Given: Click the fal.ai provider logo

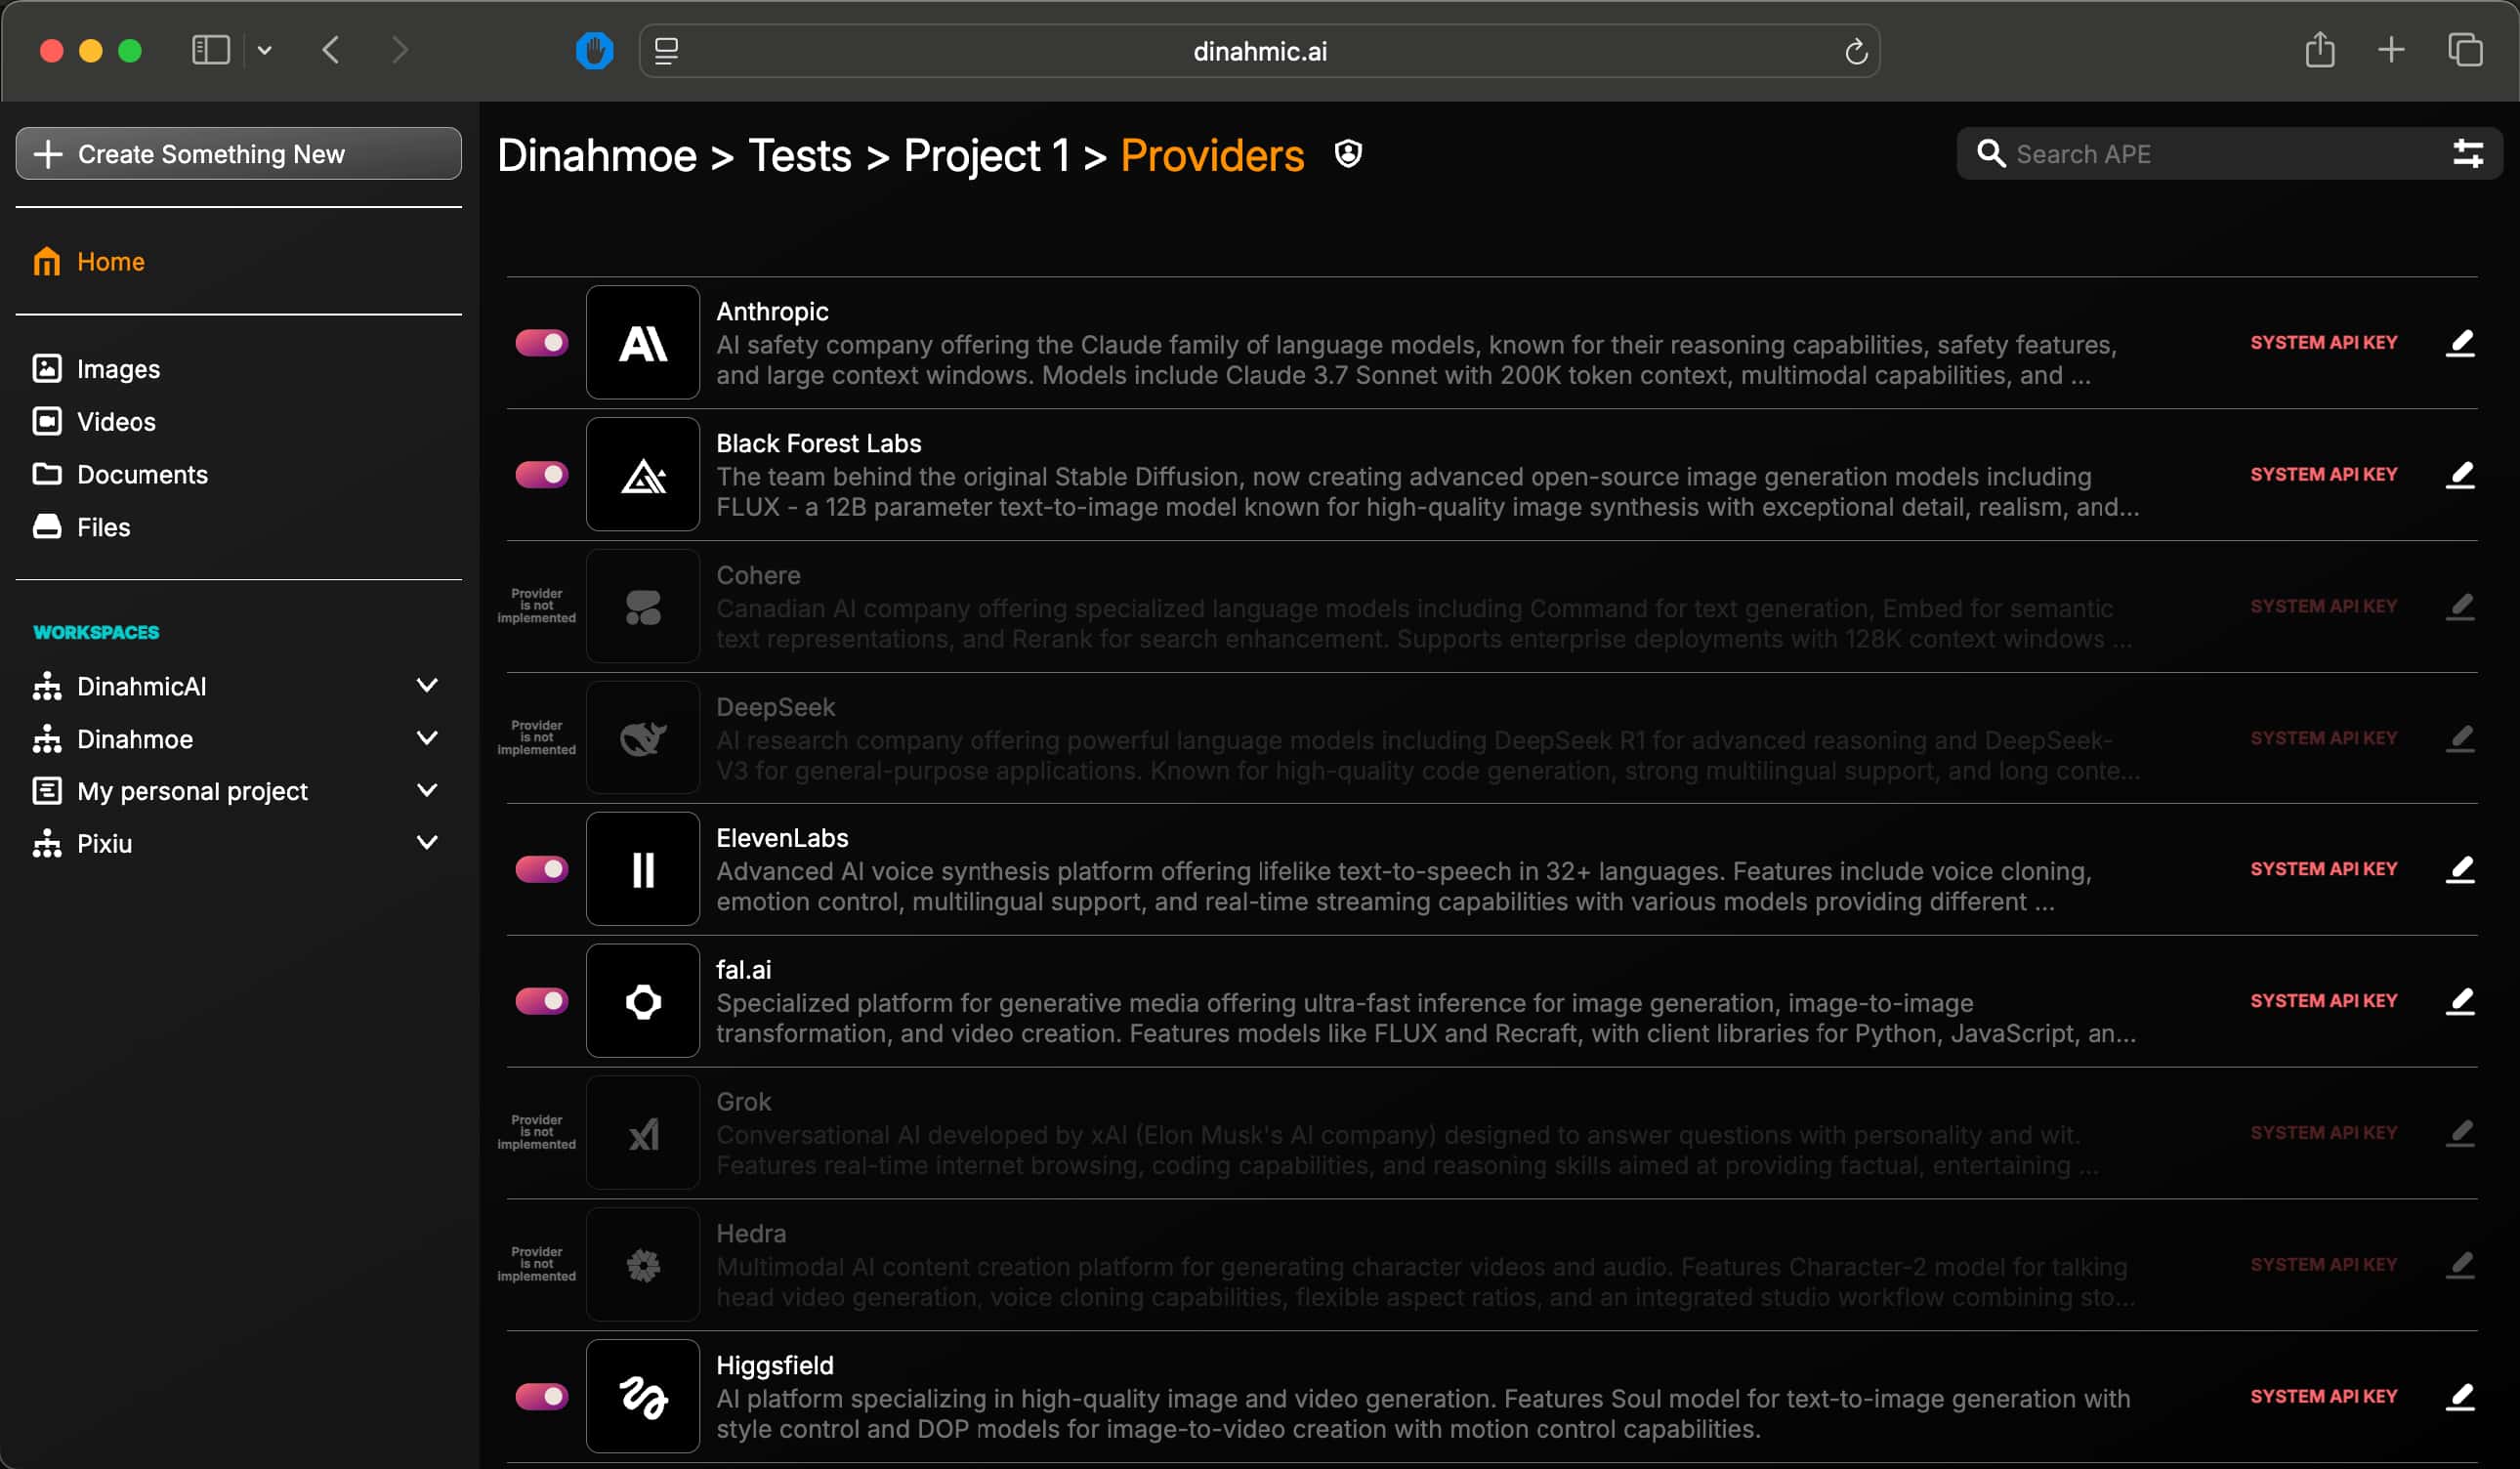Looking at the screenshot, I should [x=642, y=1001].
